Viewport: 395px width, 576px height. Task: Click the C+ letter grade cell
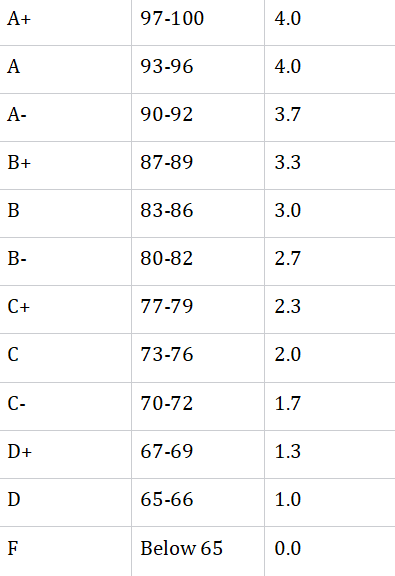(65, 310)
